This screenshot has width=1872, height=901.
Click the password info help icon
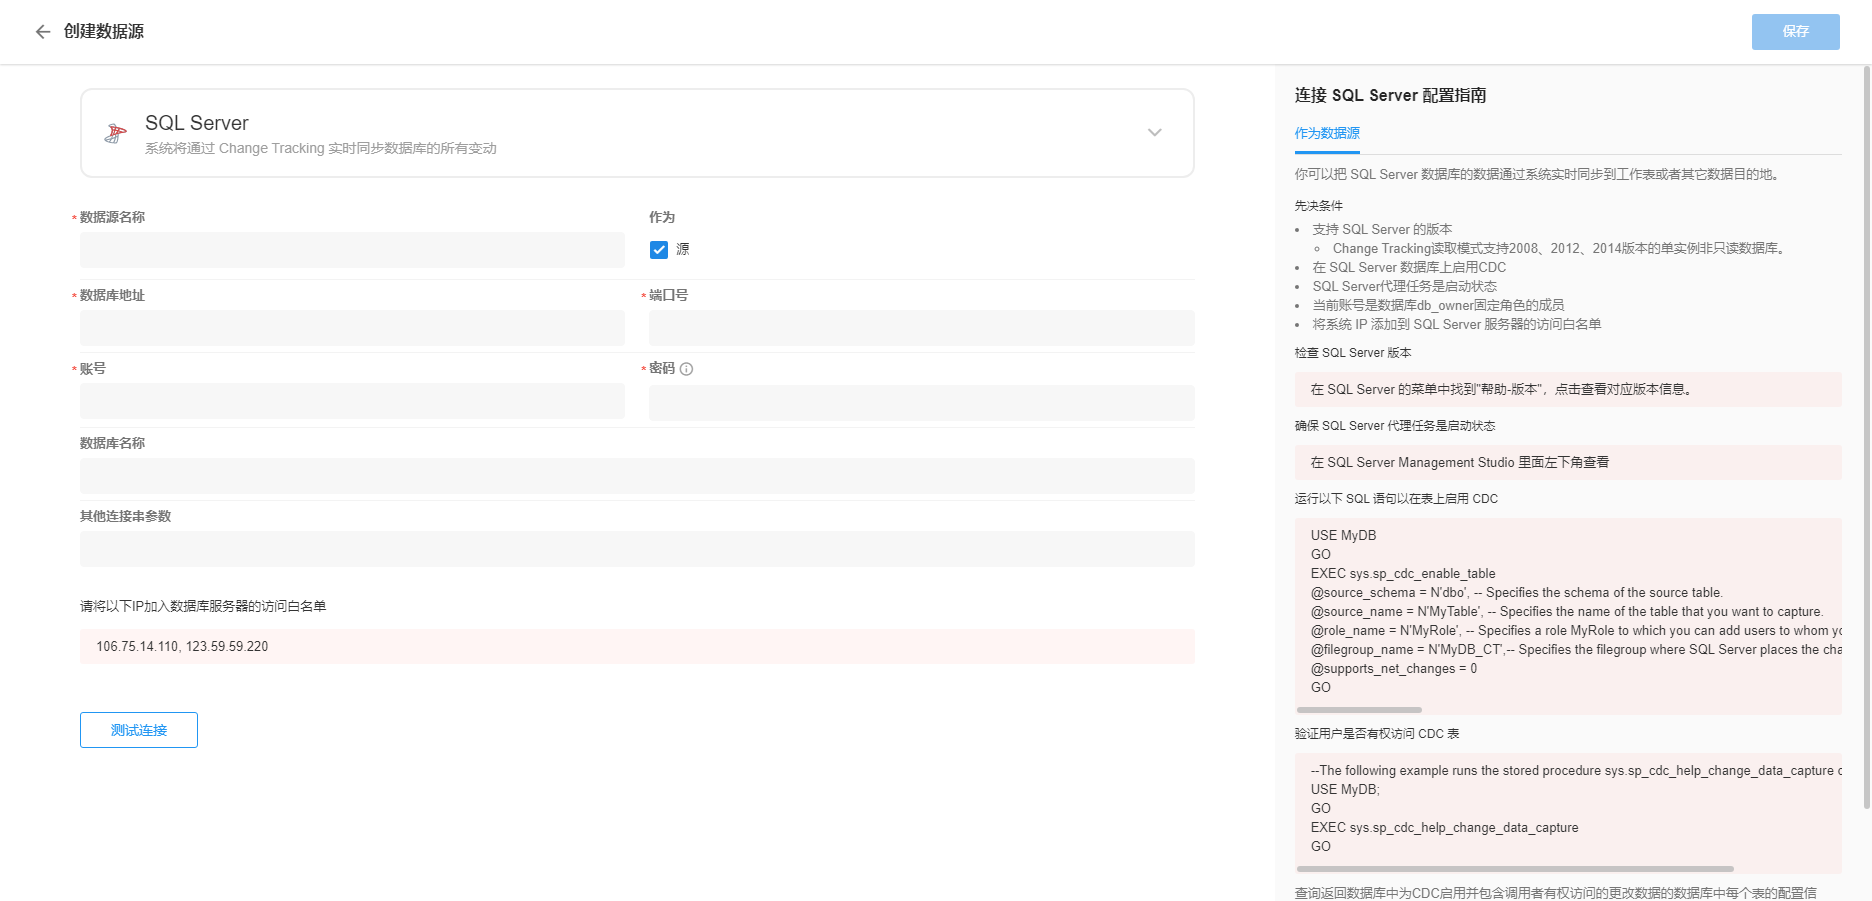pos(686,369)
